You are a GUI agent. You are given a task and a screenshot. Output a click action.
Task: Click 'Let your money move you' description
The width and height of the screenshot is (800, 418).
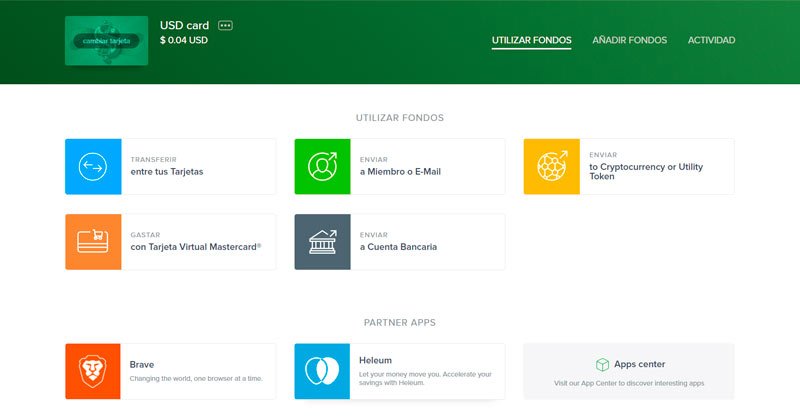[425, 379]
